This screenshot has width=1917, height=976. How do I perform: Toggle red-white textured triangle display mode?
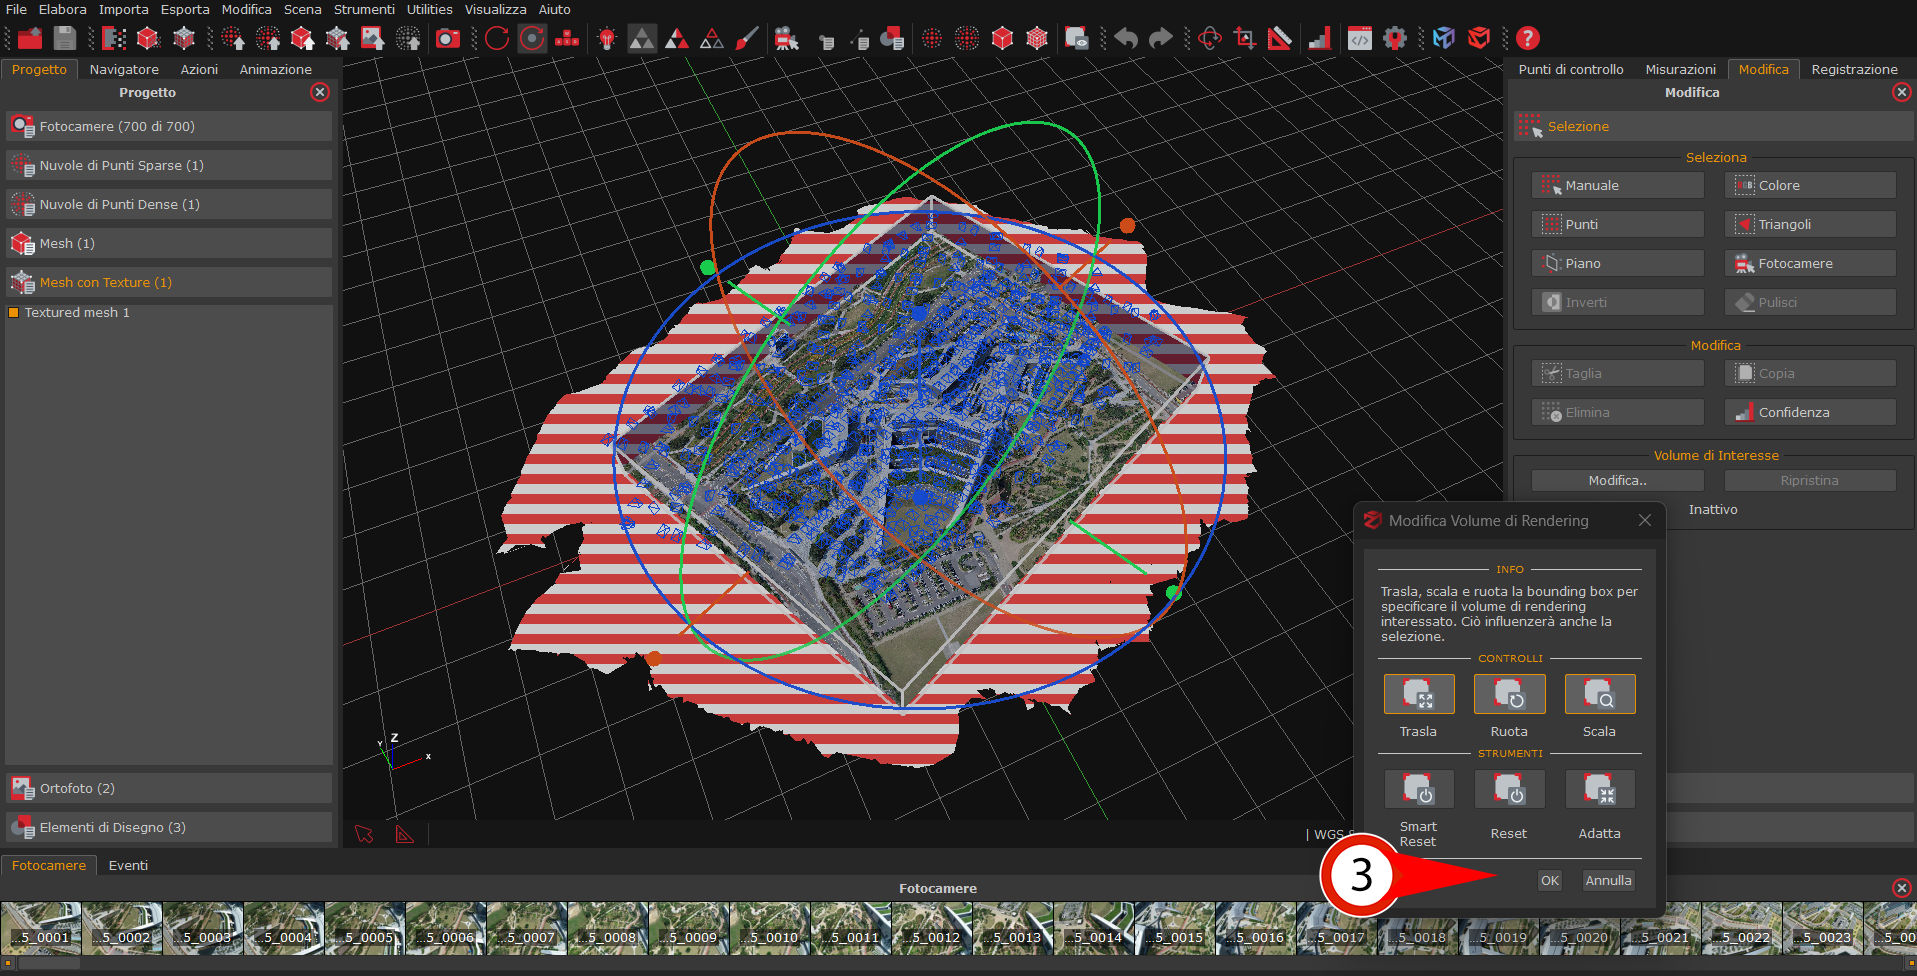(x=677, y=38)
